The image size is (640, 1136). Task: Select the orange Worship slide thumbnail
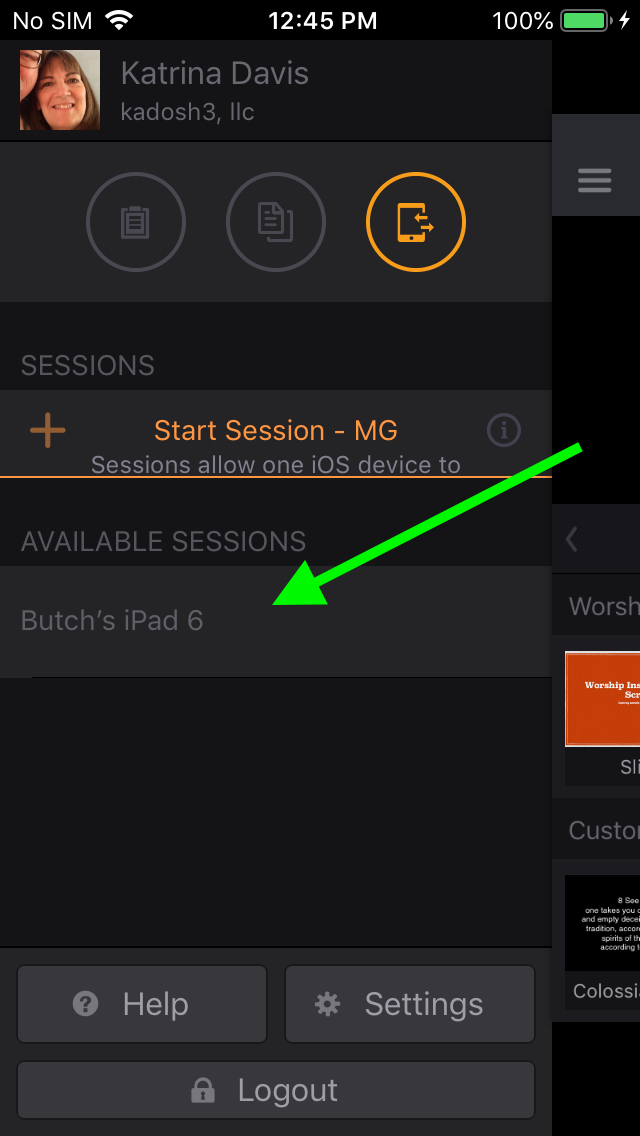602,699
